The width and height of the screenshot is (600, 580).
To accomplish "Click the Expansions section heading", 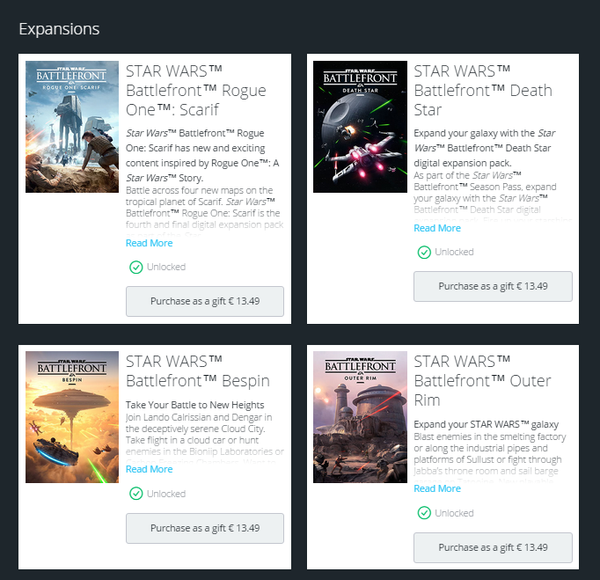I will [59, 29].
